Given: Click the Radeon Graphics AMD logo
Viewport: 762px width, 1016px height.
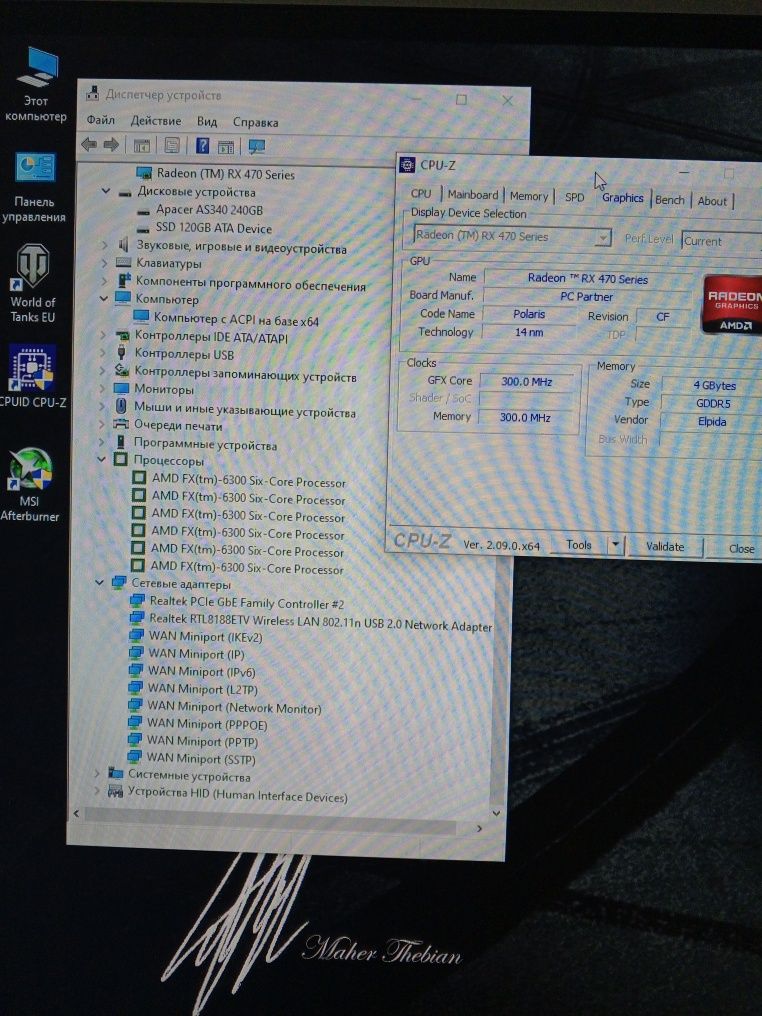Looking at the screenshot, I should click(x=732, y=305).
